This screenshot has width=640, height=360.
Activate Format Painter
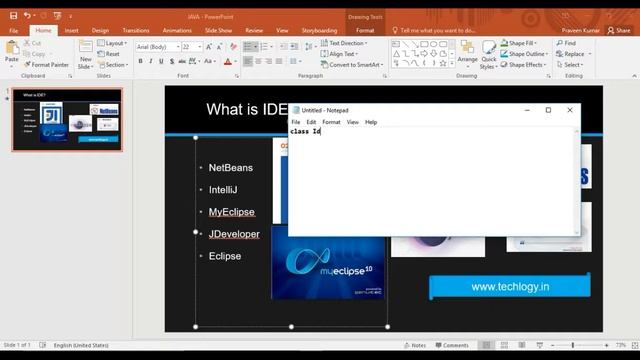coord(46,64)
